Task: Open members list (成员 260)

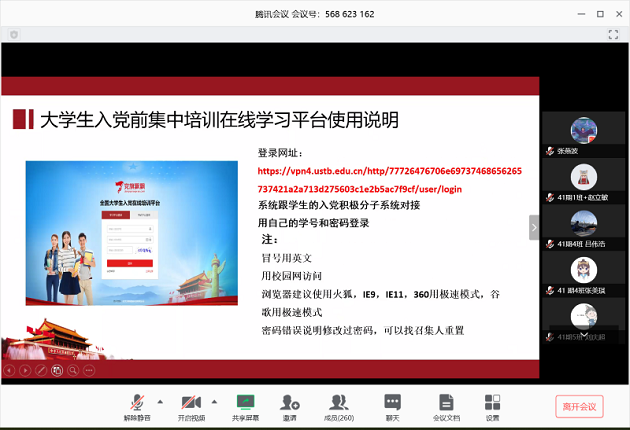Action: click(339, 403)
